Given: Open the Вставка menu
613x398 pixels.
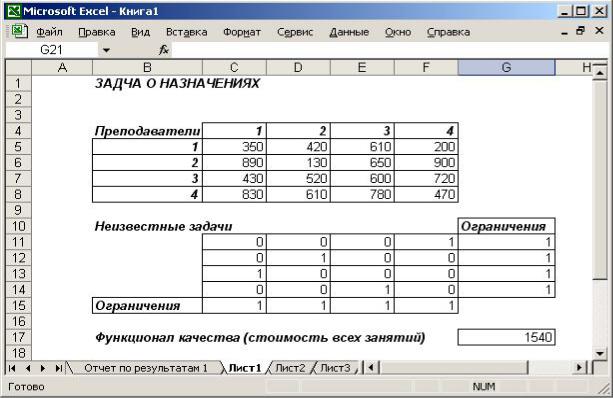Looking at the screenshot, I should 186,32.
